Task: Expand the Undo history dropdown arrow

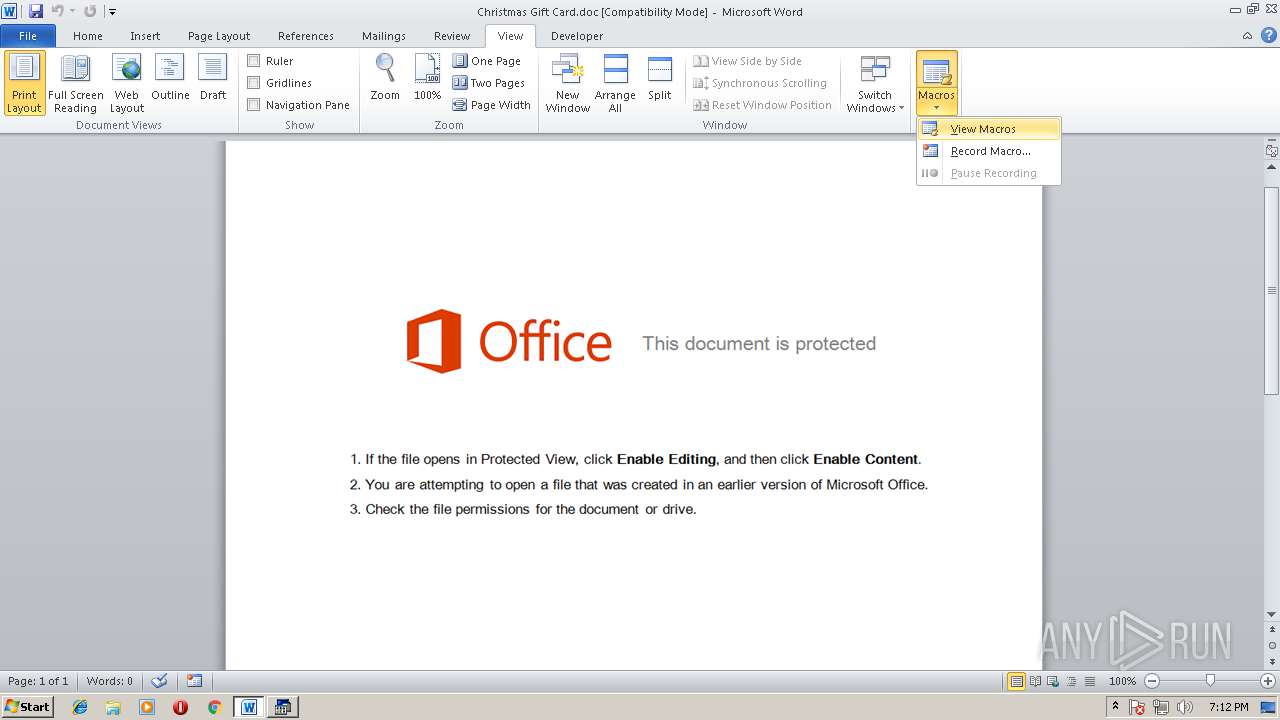Action: (72, 11)
